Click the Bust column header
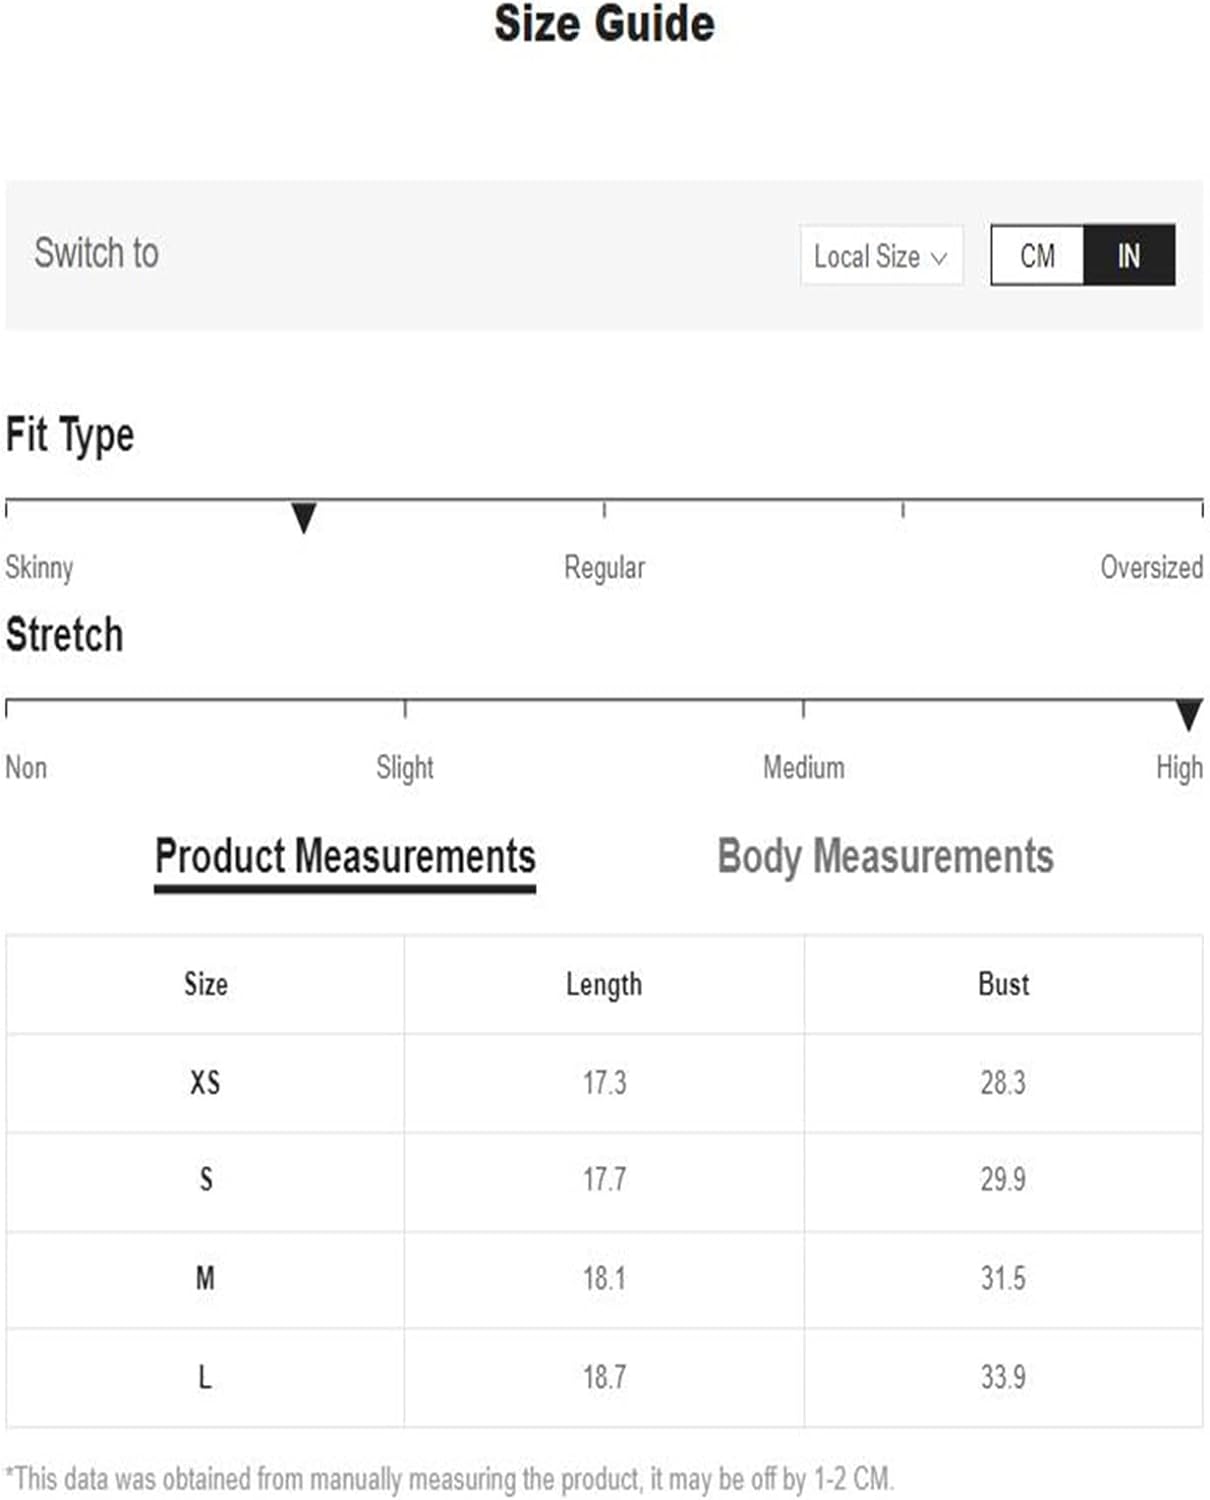 [1003, 984]
